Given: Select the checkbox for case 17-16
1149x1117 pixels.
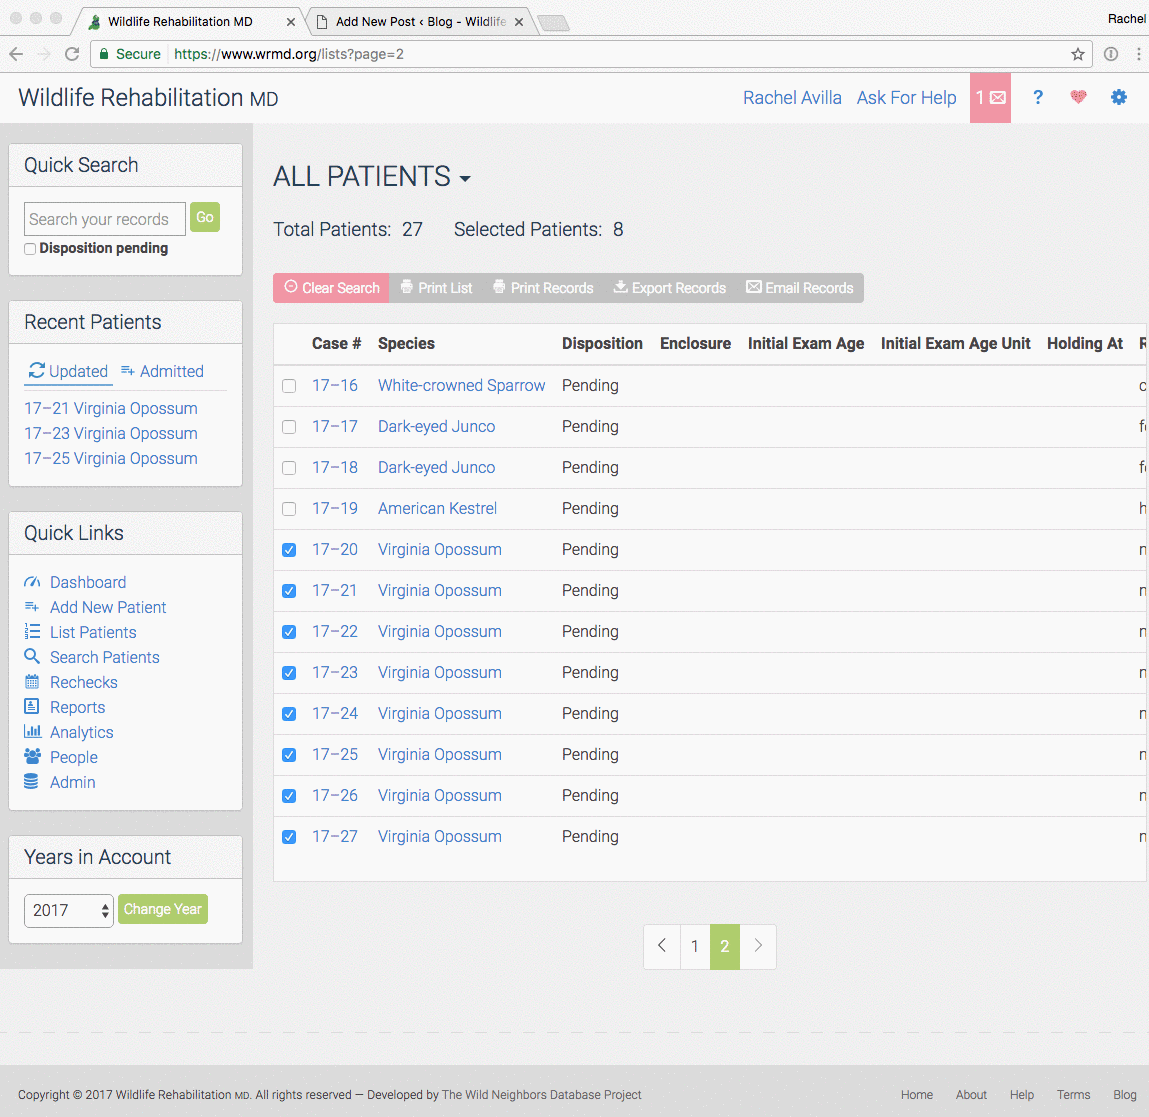Looking at the screenshot, I should click(289, 386).
